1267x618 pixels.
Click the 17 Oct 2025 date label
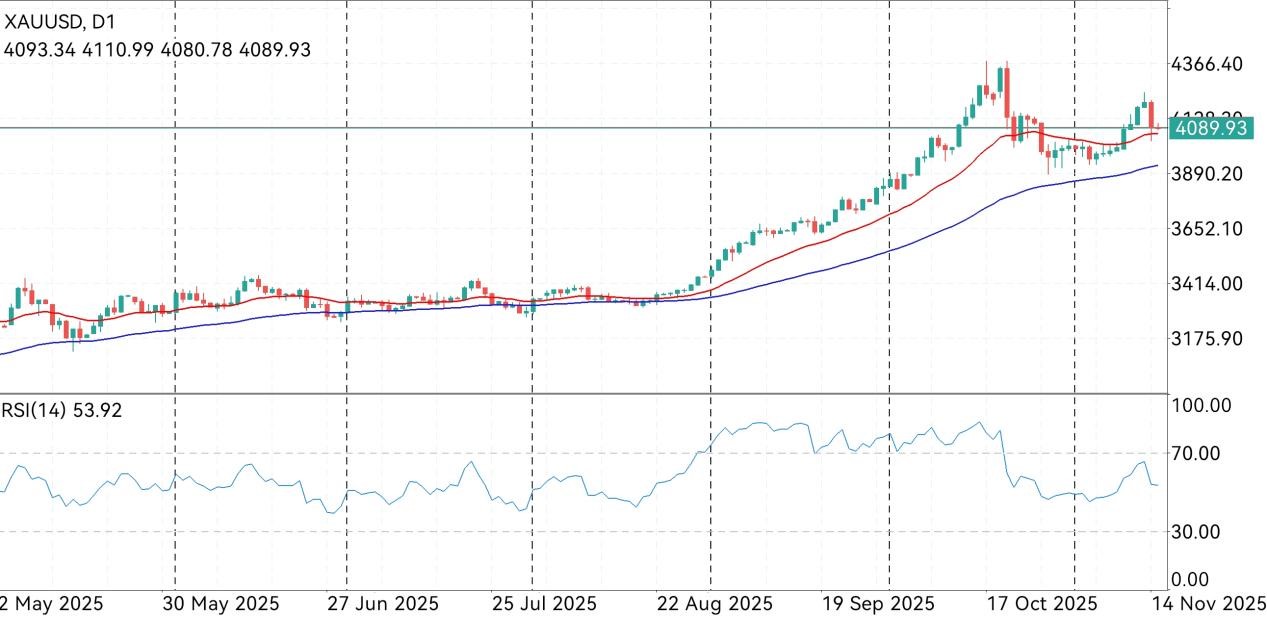[x=1041, y=604]
